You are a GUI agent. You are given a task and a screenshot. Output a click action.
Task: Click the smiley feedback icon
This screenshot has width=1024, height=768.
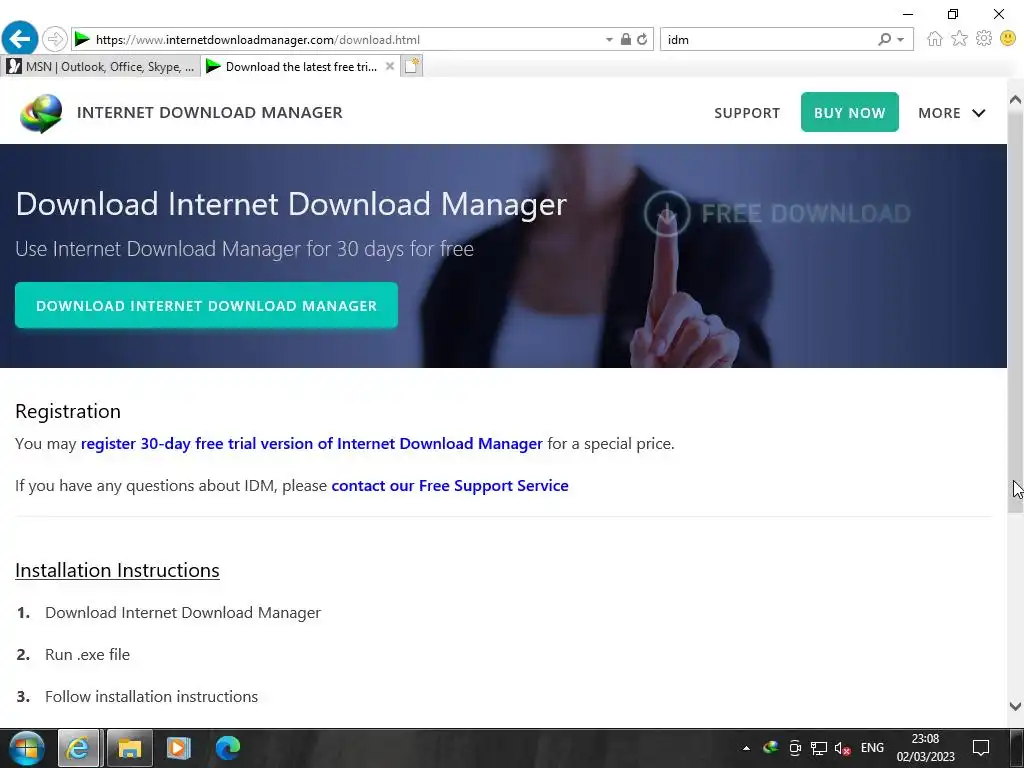pos(1008,39)
